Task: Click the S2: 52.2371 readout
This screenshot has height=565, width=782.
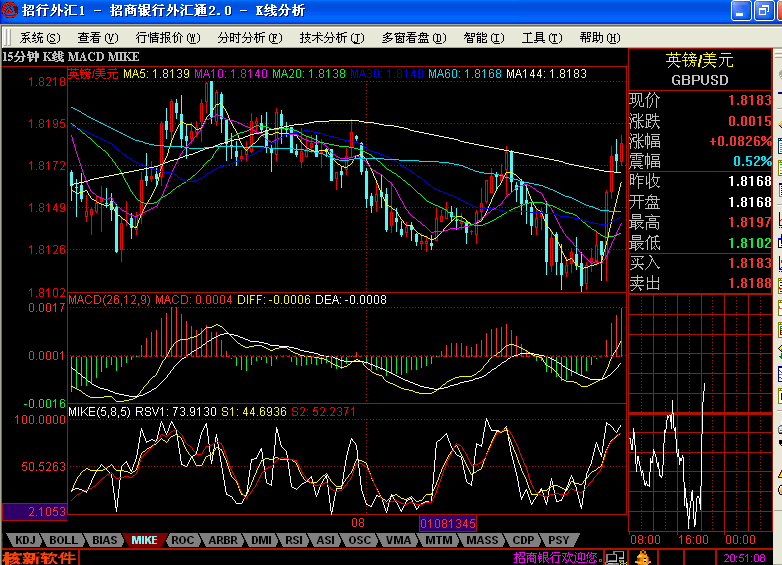Action: (x=323, y=412)
